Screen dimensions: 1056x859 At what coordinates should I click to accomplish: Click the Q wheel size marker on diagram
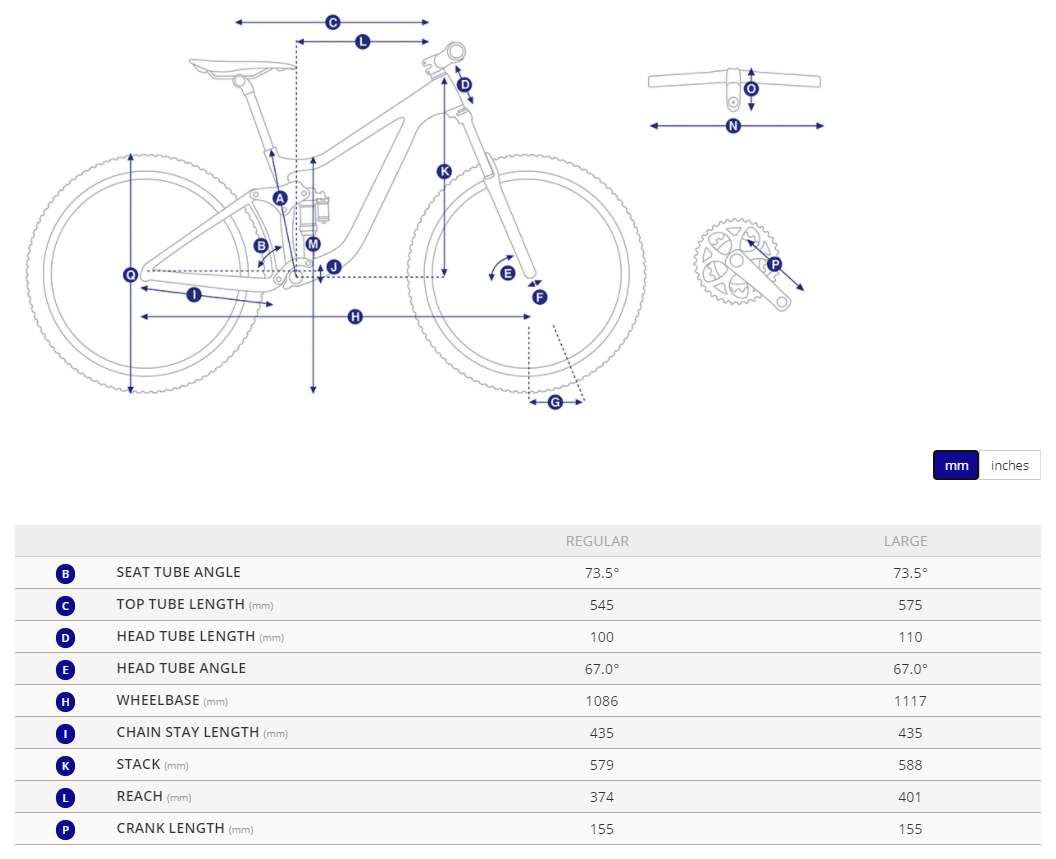(x=131, y=275)
